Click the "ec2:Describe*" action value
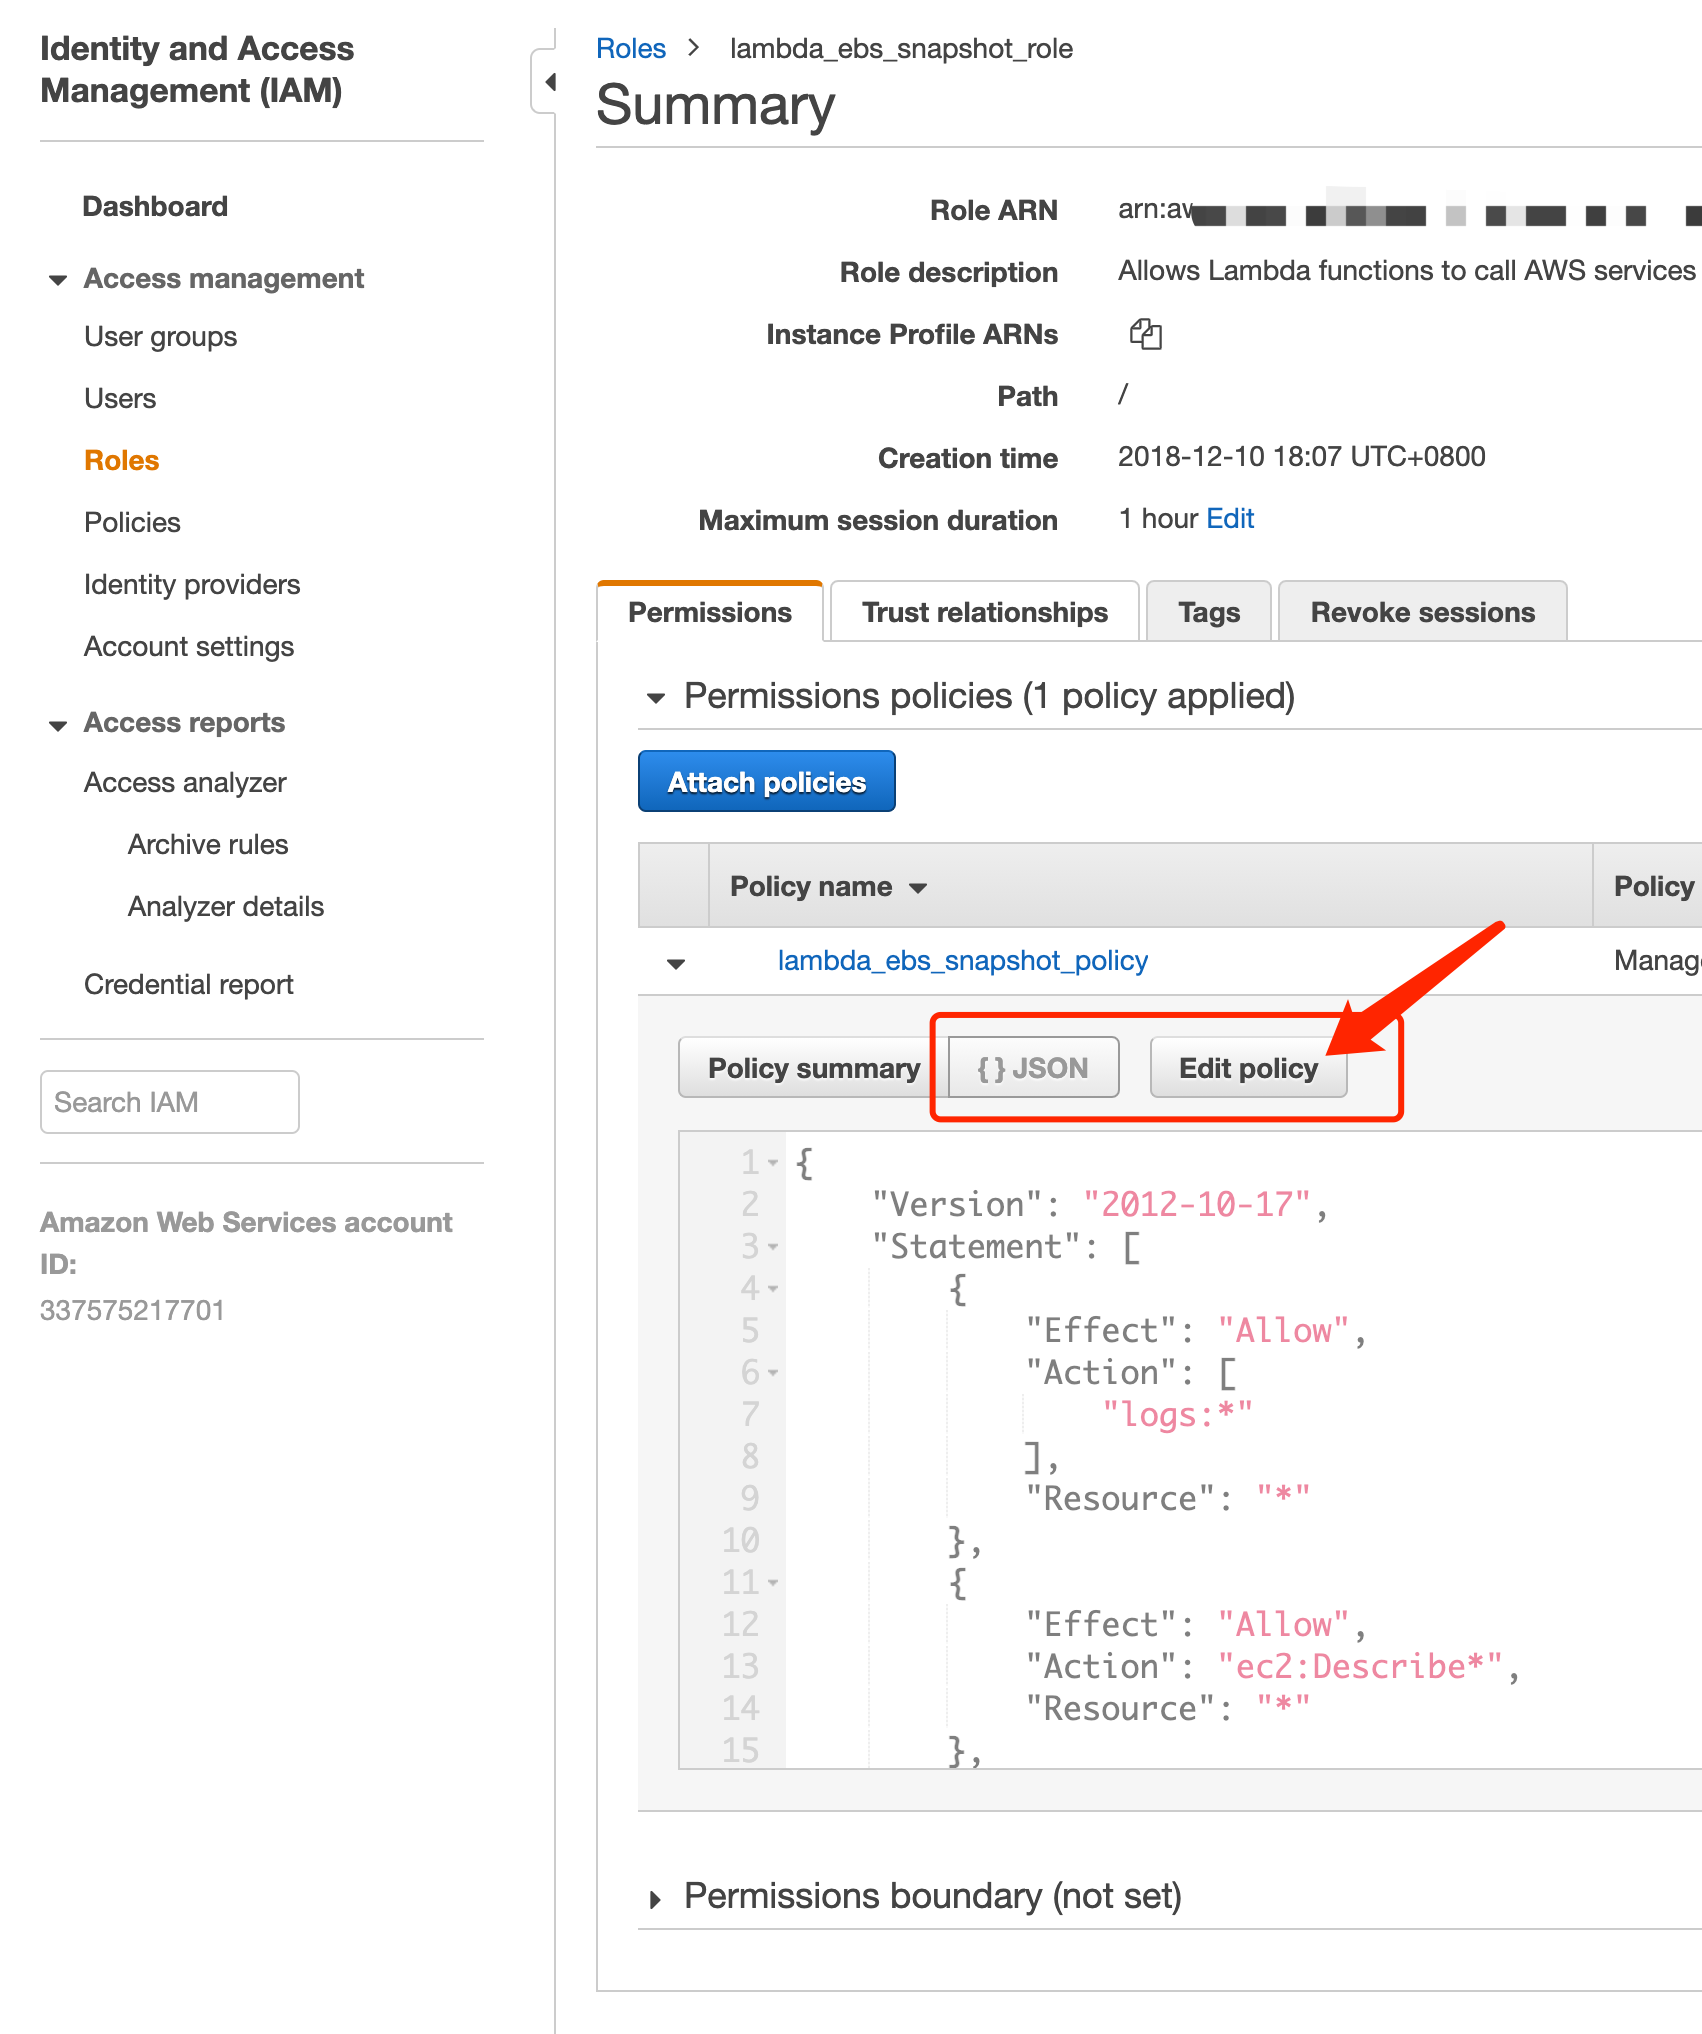The width and height of the screenshot is (1702, 2034). click(1360, 1666)
